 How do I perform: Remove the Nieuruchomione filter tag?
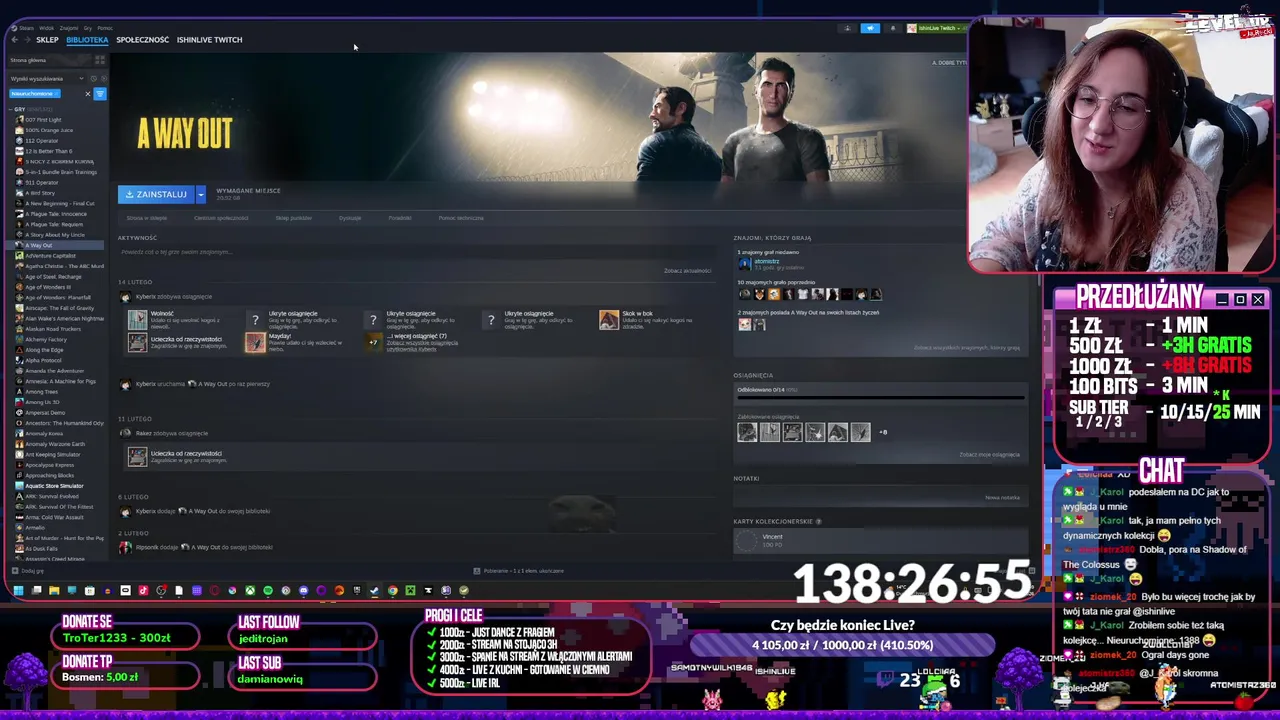pyautogui.click(x=35, y=94)
